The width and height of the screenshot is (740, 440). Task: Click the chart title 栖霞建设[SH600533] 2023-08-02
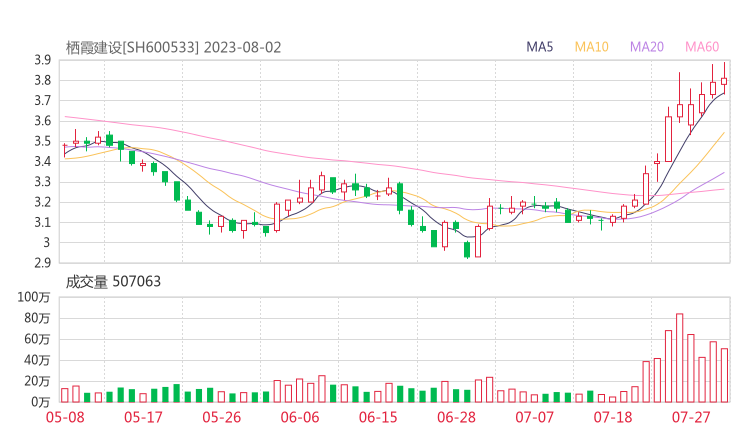[x=173, y=48]
